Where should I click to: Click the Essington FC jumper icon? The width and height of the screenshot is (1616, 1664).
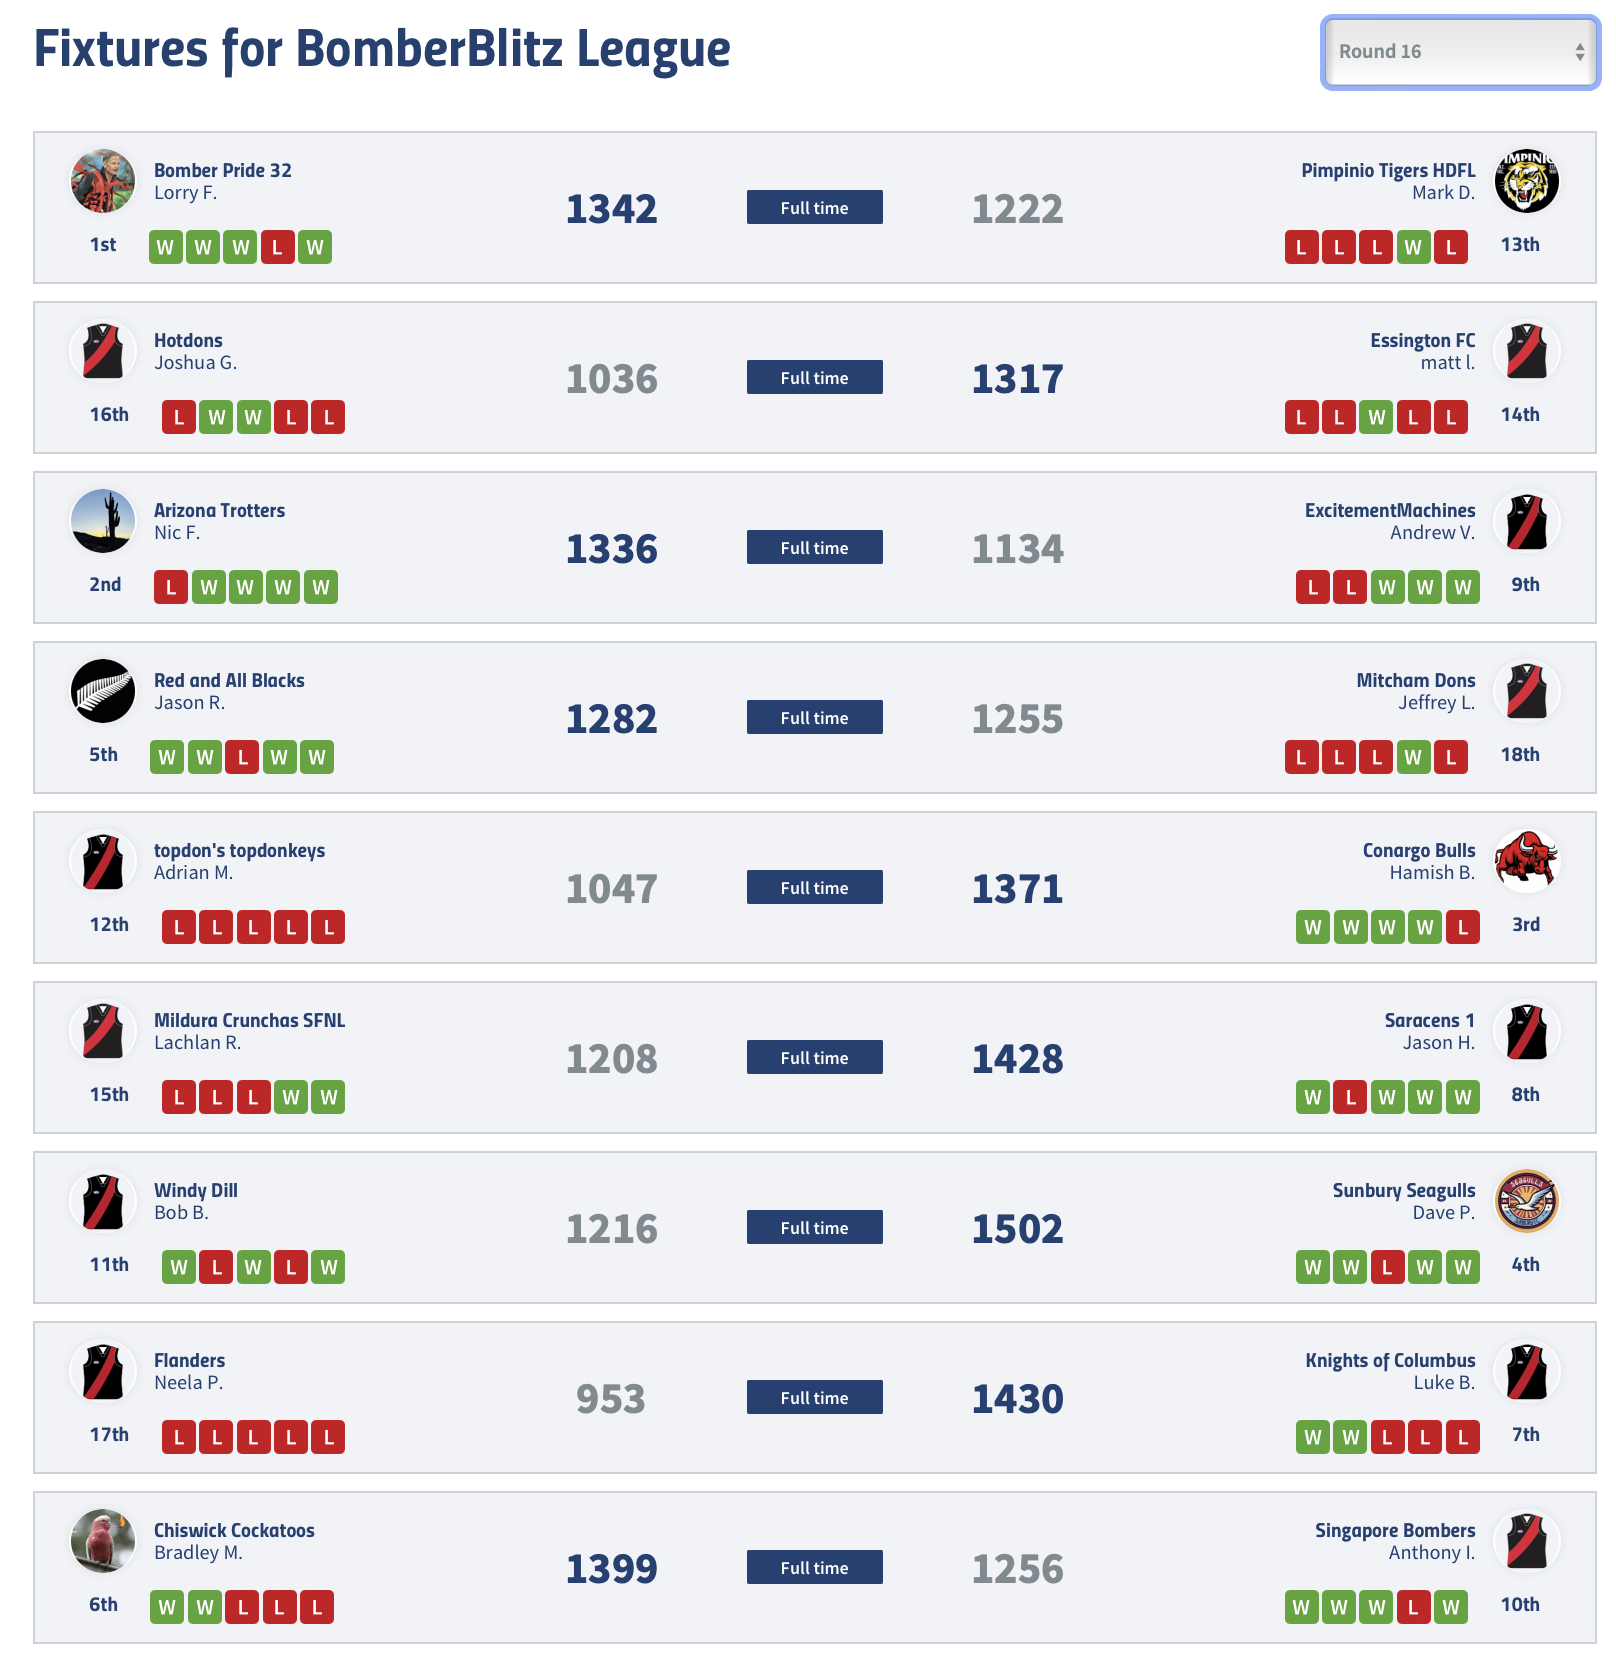[1526, 351]
